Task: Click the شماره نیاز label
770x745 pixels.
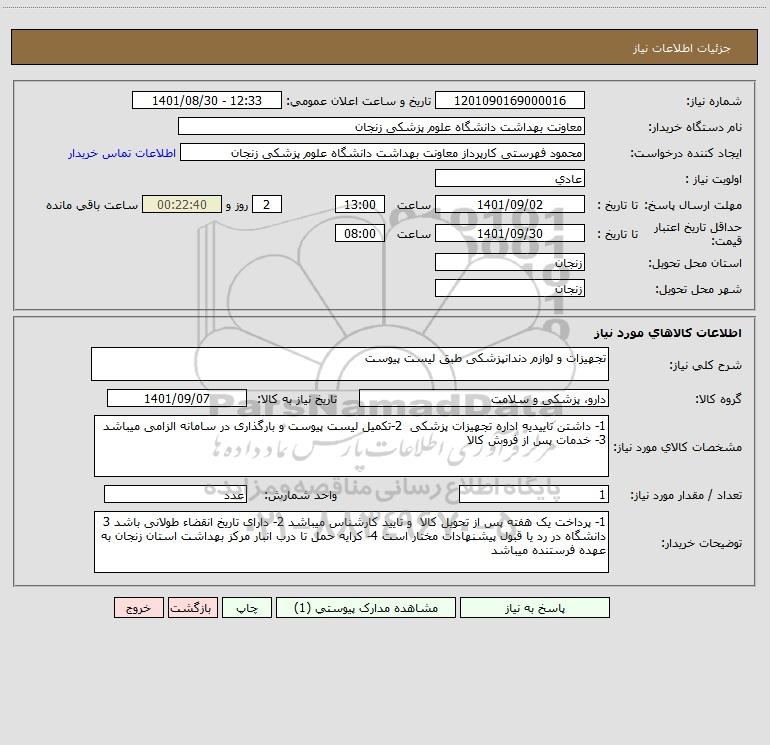Action: (x=714, y=102)
